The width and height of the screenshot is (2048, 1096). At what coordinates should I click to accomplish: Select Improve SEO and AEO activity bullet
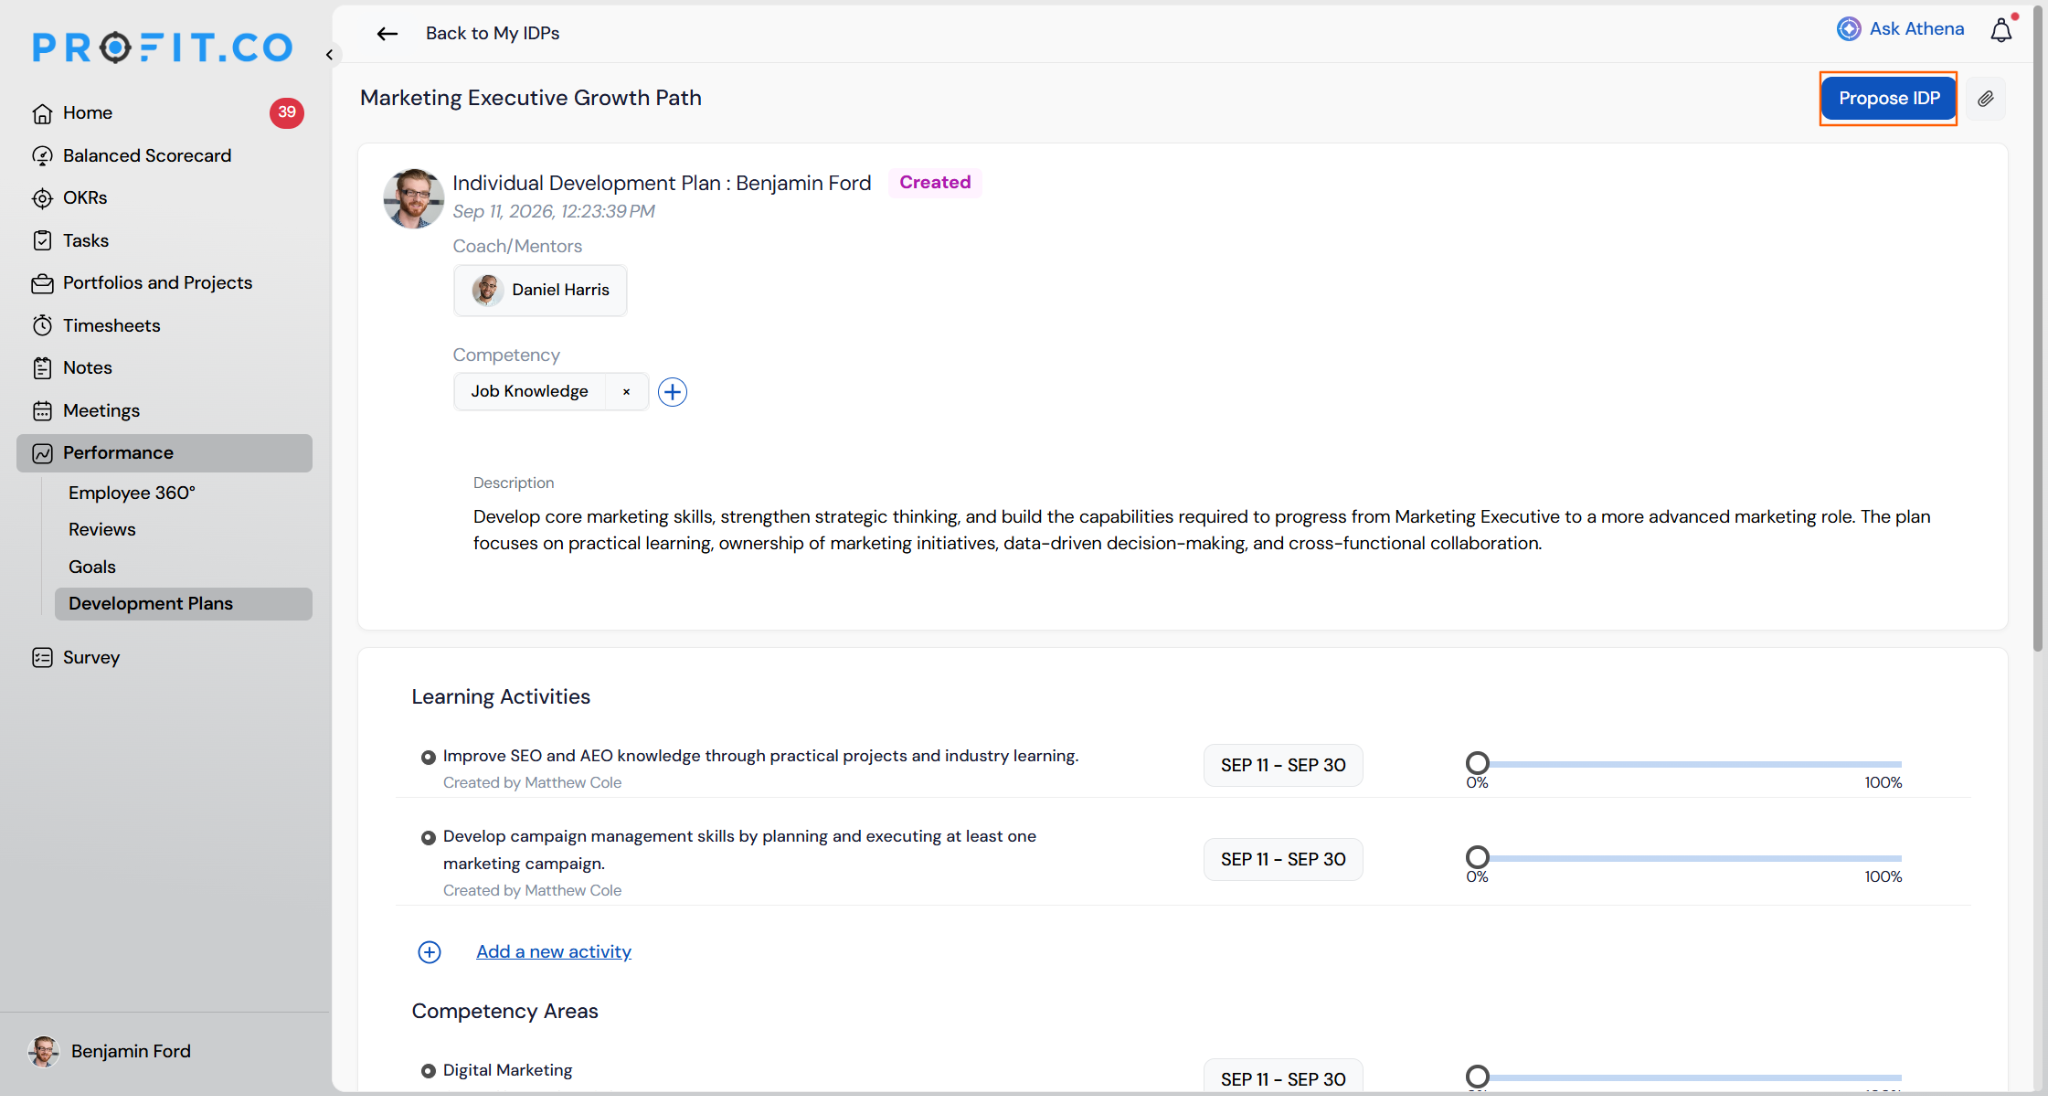pos(428,757)
